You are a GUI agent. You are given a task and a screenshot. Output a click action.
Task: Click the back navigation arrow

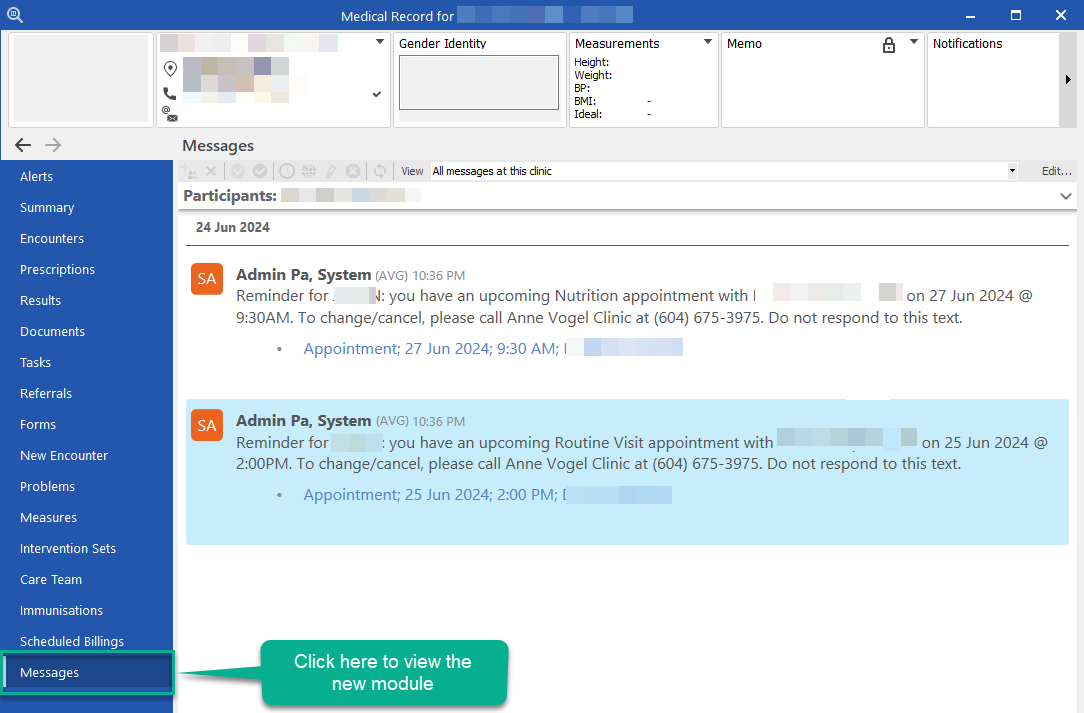click(x=23, y=146)
